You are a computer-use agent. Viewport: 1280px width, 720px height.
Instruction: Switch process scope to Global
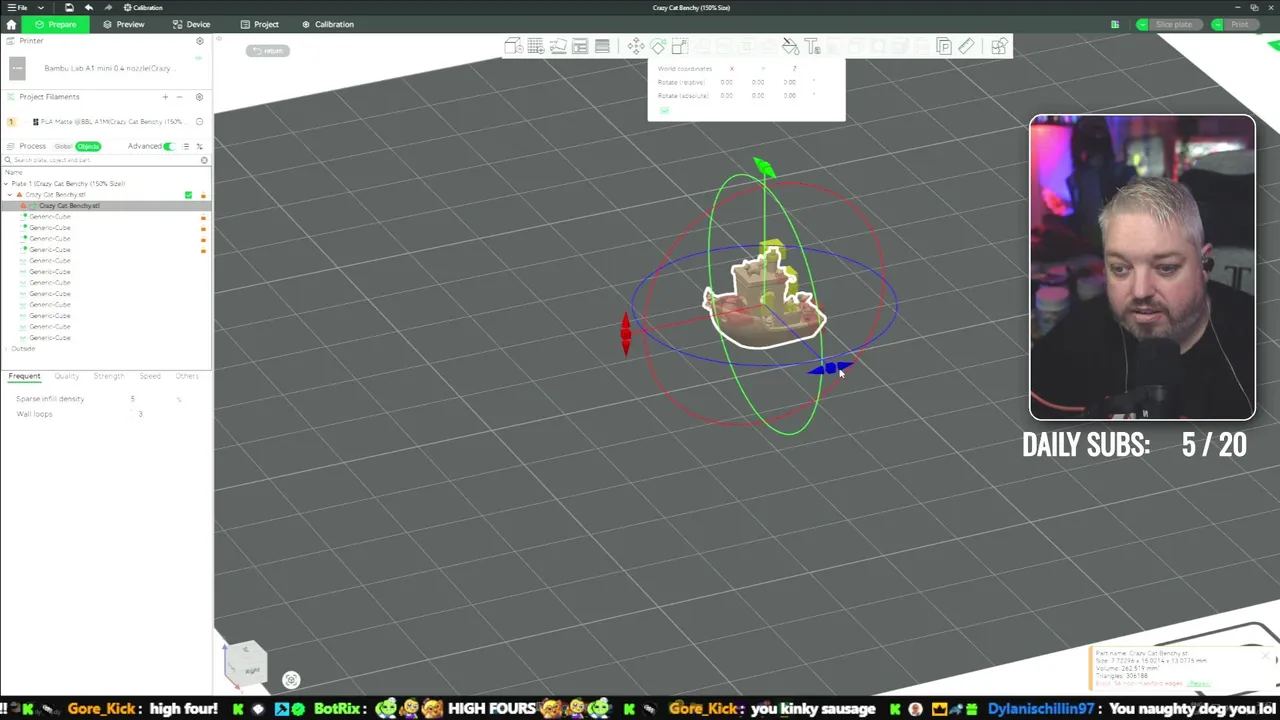pos(63,146)
